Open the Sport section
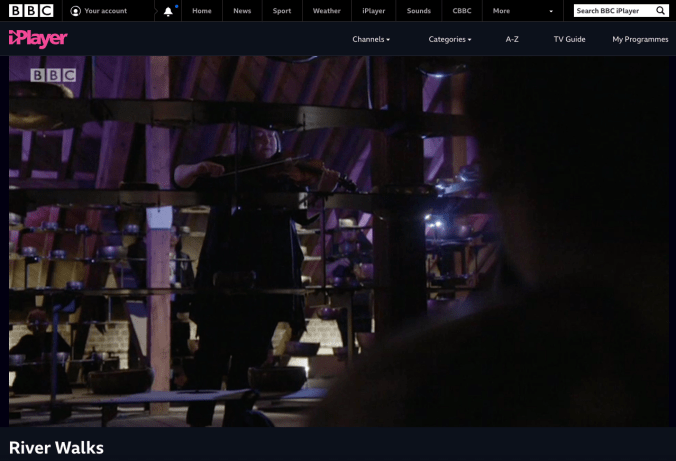 [x=282, y=11]
